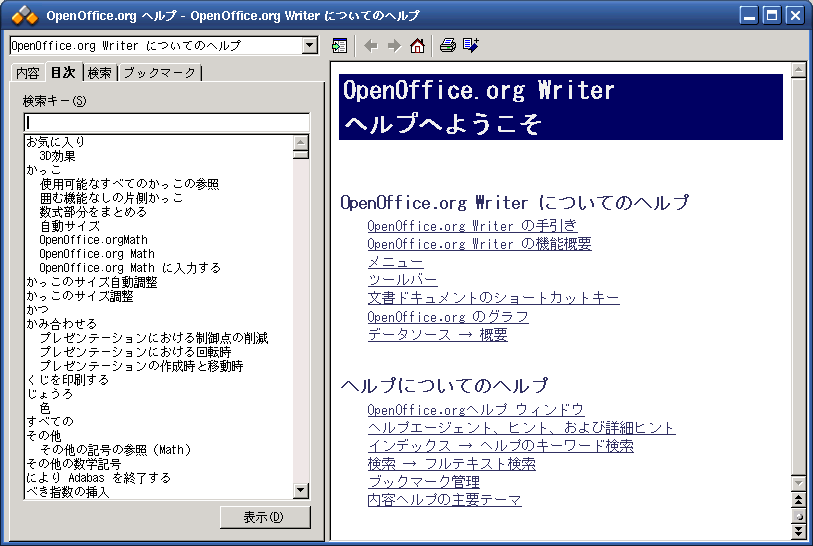
Task: Toggle the navigation pane icon
Action: pos(340,46)
